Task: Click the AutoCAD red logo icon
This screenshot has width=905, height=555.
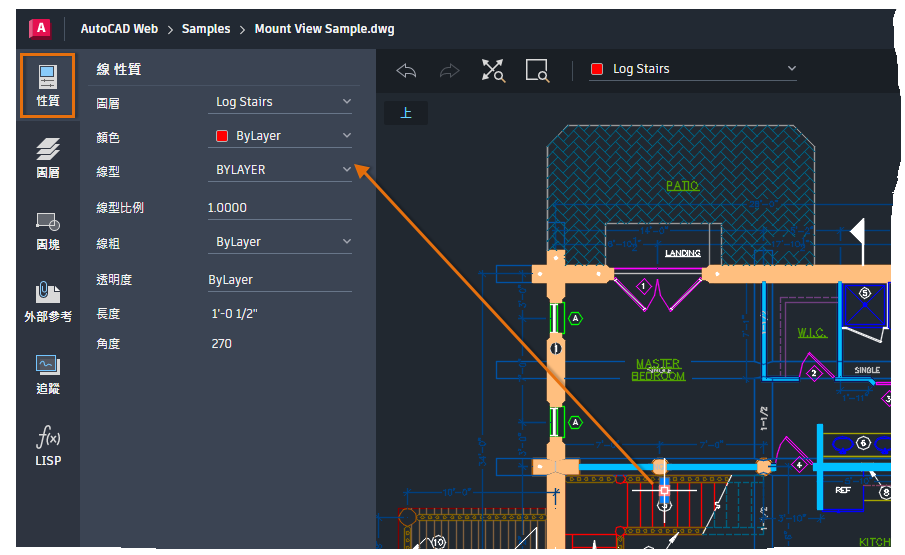Action: pos(40,28)
